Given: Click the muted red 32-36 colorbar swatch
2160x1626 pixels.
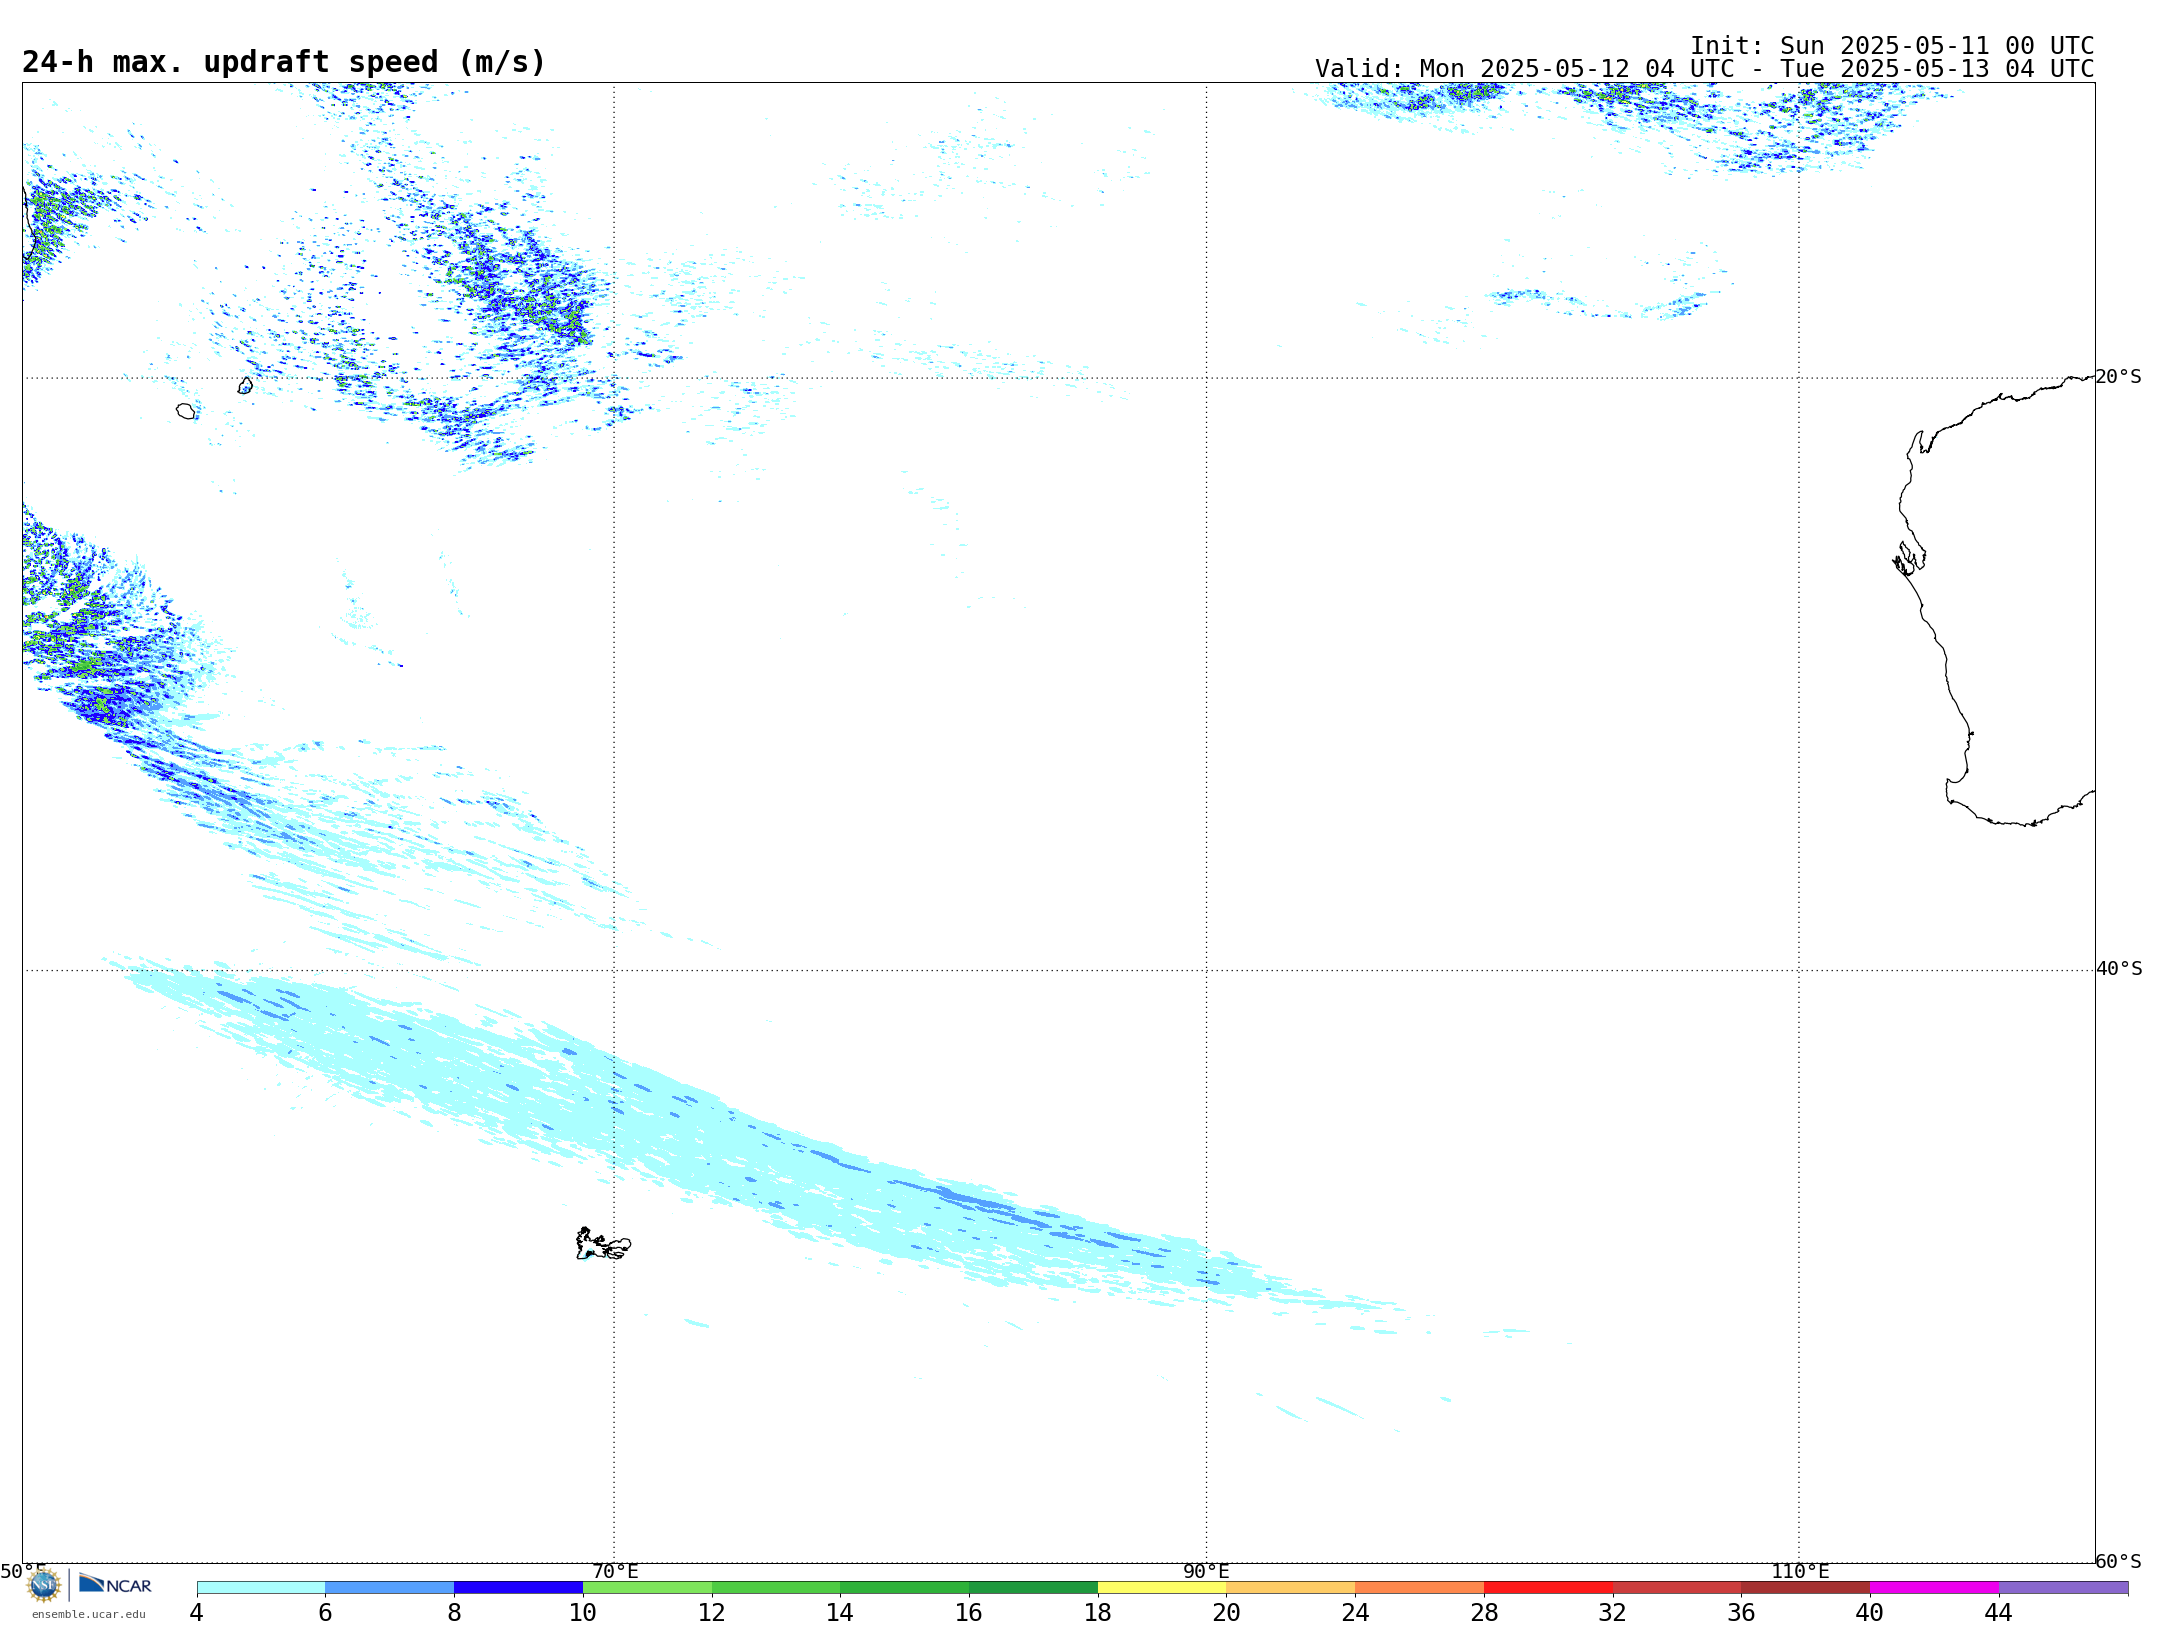Looking at the screenshot, I should click(1677, 1588).
